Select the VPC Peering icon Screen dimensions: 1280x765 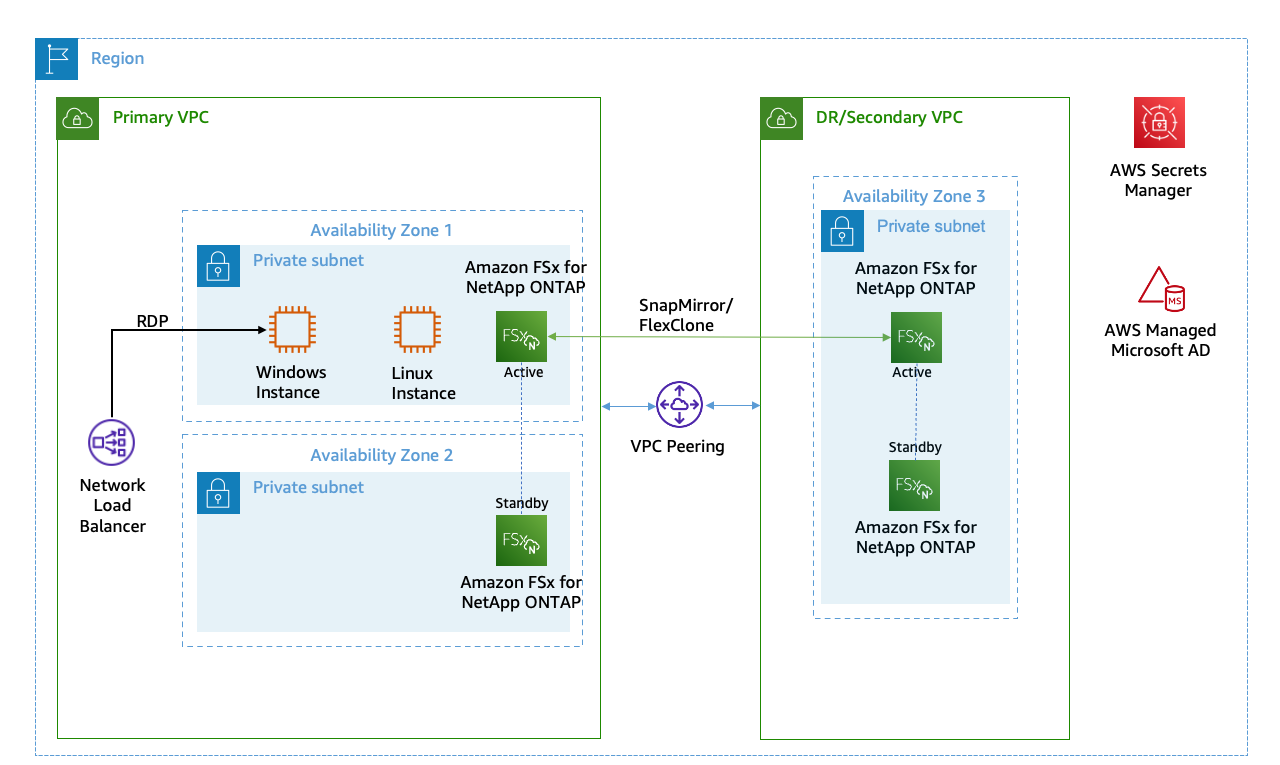point(680,406)
